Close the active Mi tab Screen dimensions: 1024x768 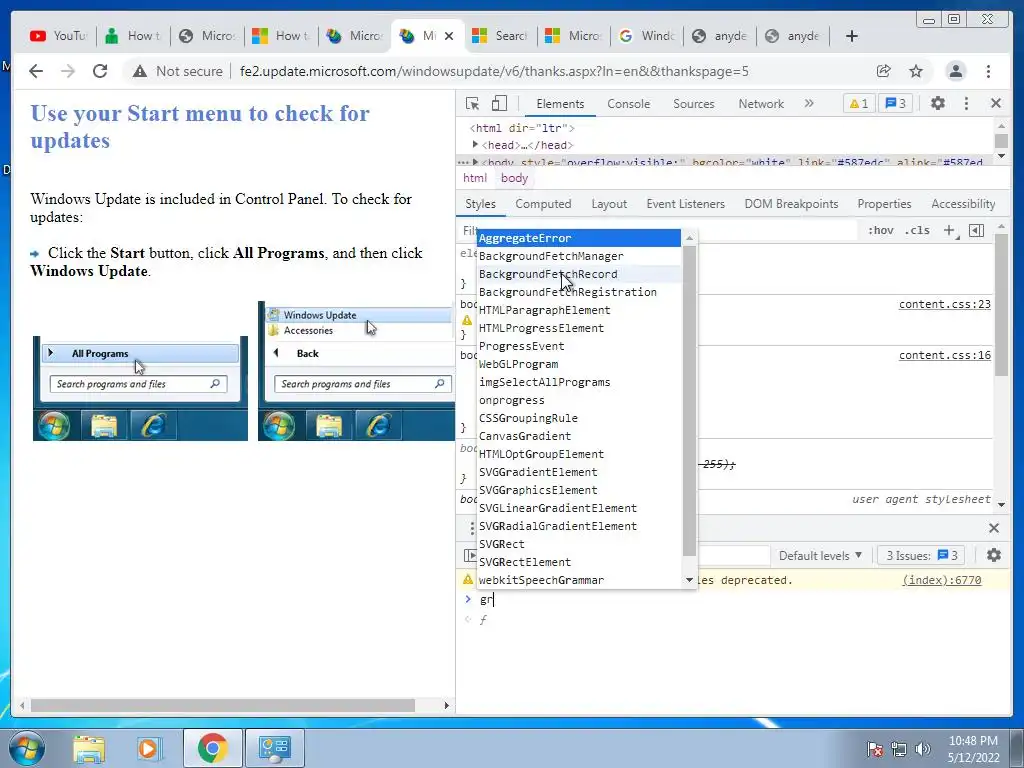tap(449, 36)
